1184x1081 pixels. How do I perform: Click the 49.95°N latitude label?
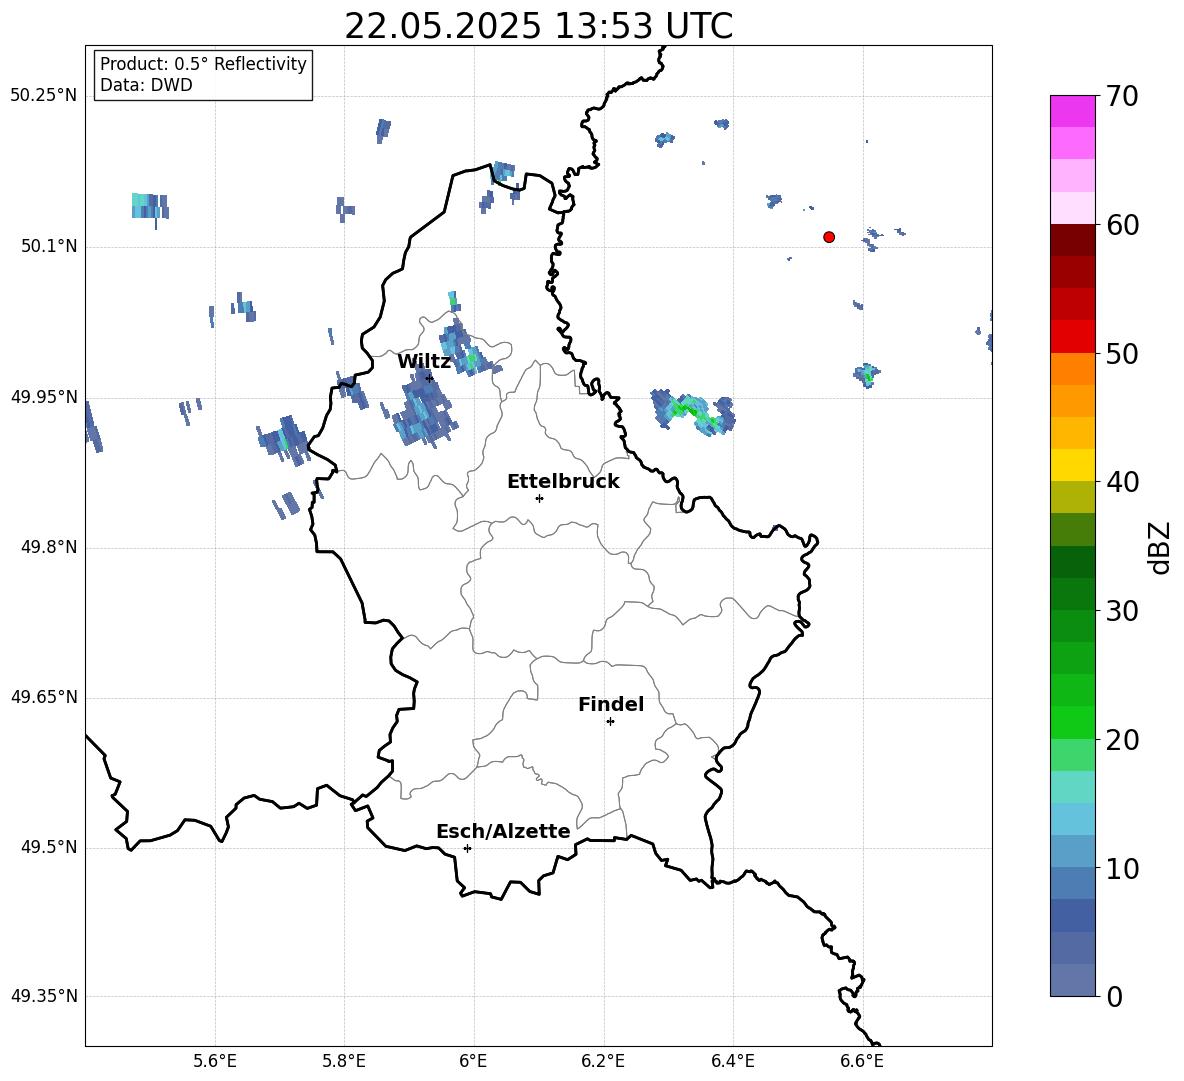click(x=44, y=397)
